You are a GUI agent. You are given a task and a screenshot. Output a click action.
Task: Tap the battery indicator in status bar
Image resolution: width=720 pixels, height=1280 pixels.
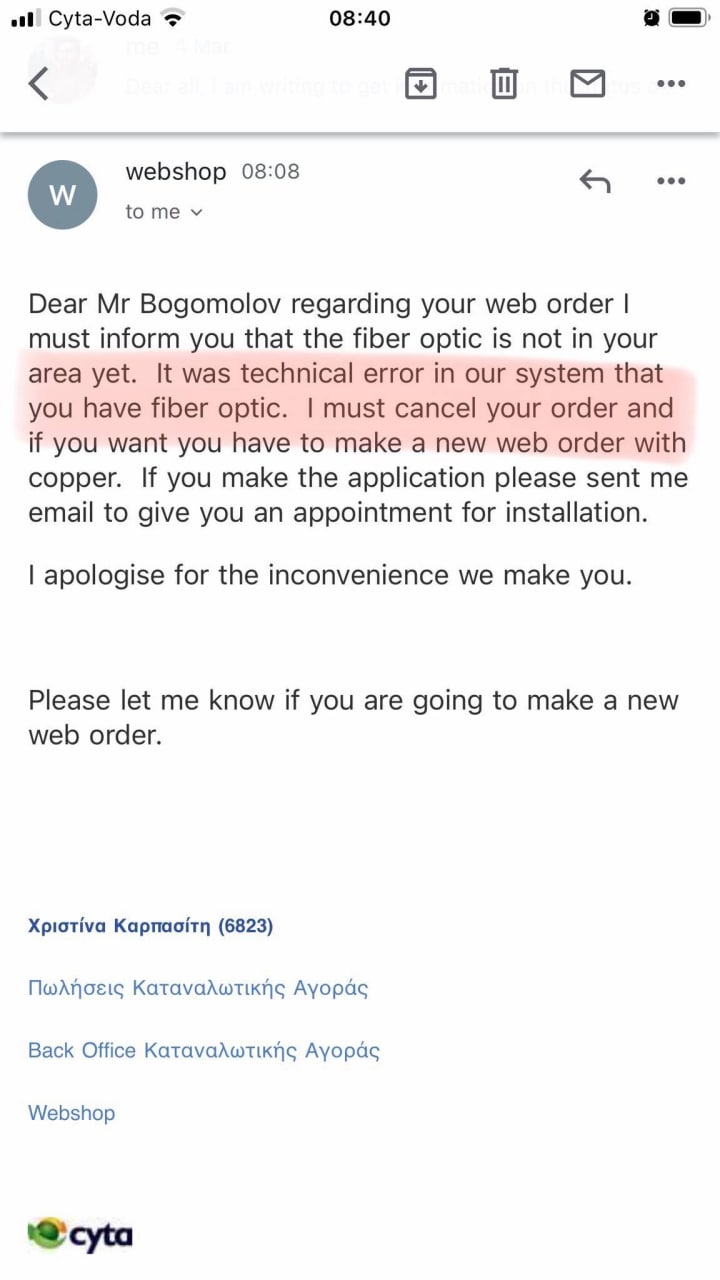pos(689,18)
